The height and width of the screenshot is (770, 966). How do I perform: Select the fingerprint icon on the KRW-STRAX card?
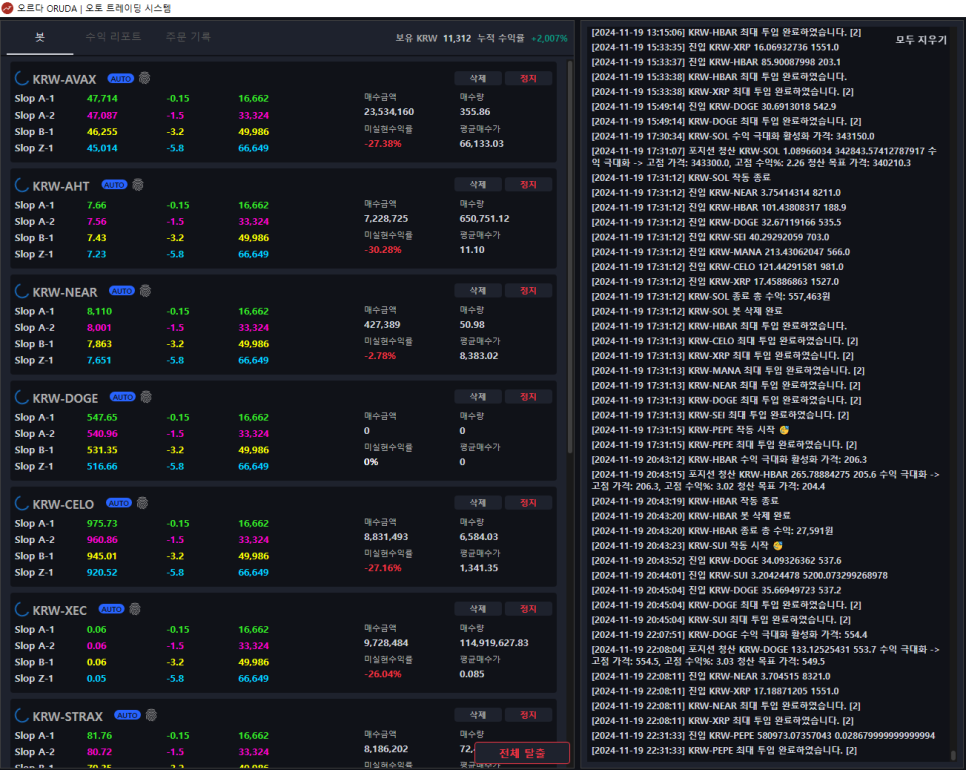point(151,715)
